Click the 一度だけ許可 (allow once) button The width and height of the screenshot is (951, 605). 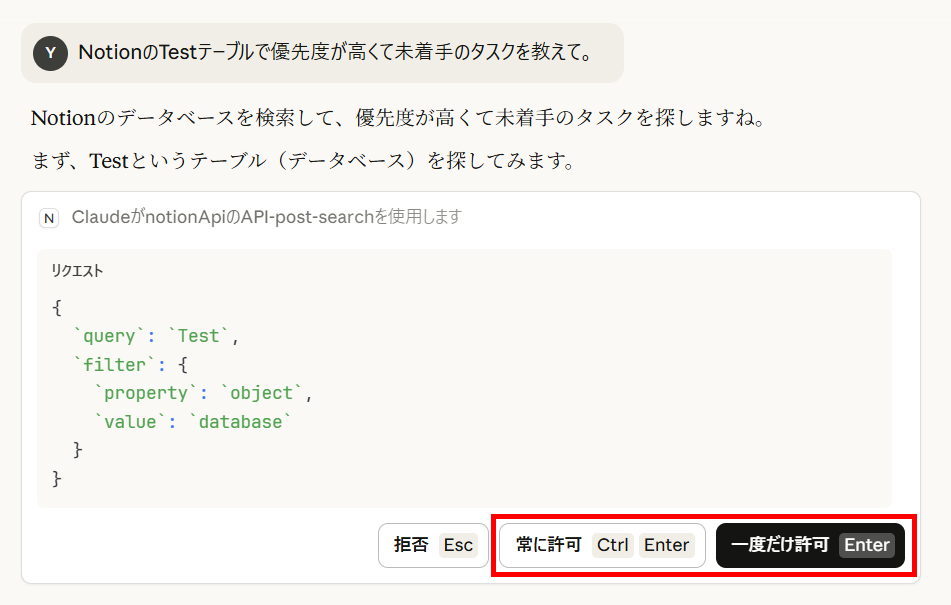[810, 545]
